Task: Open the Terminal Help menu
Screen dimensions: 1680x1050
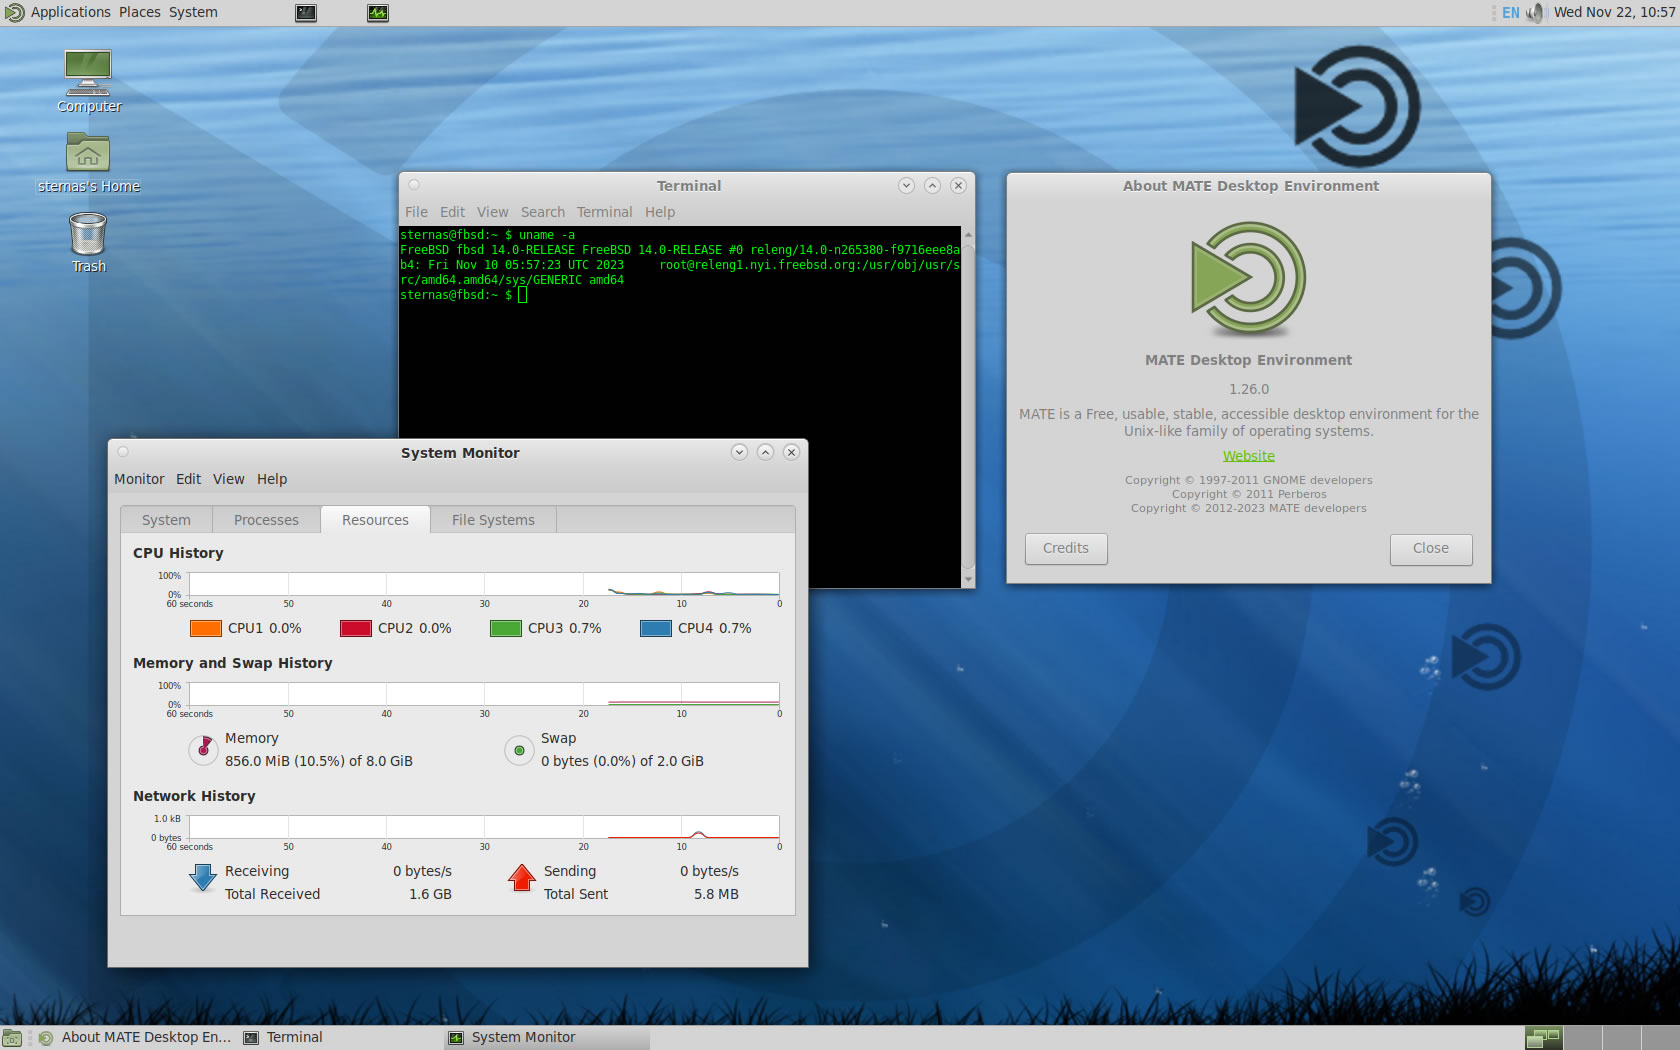Action: pyautogui.click(x=660, y=212)
